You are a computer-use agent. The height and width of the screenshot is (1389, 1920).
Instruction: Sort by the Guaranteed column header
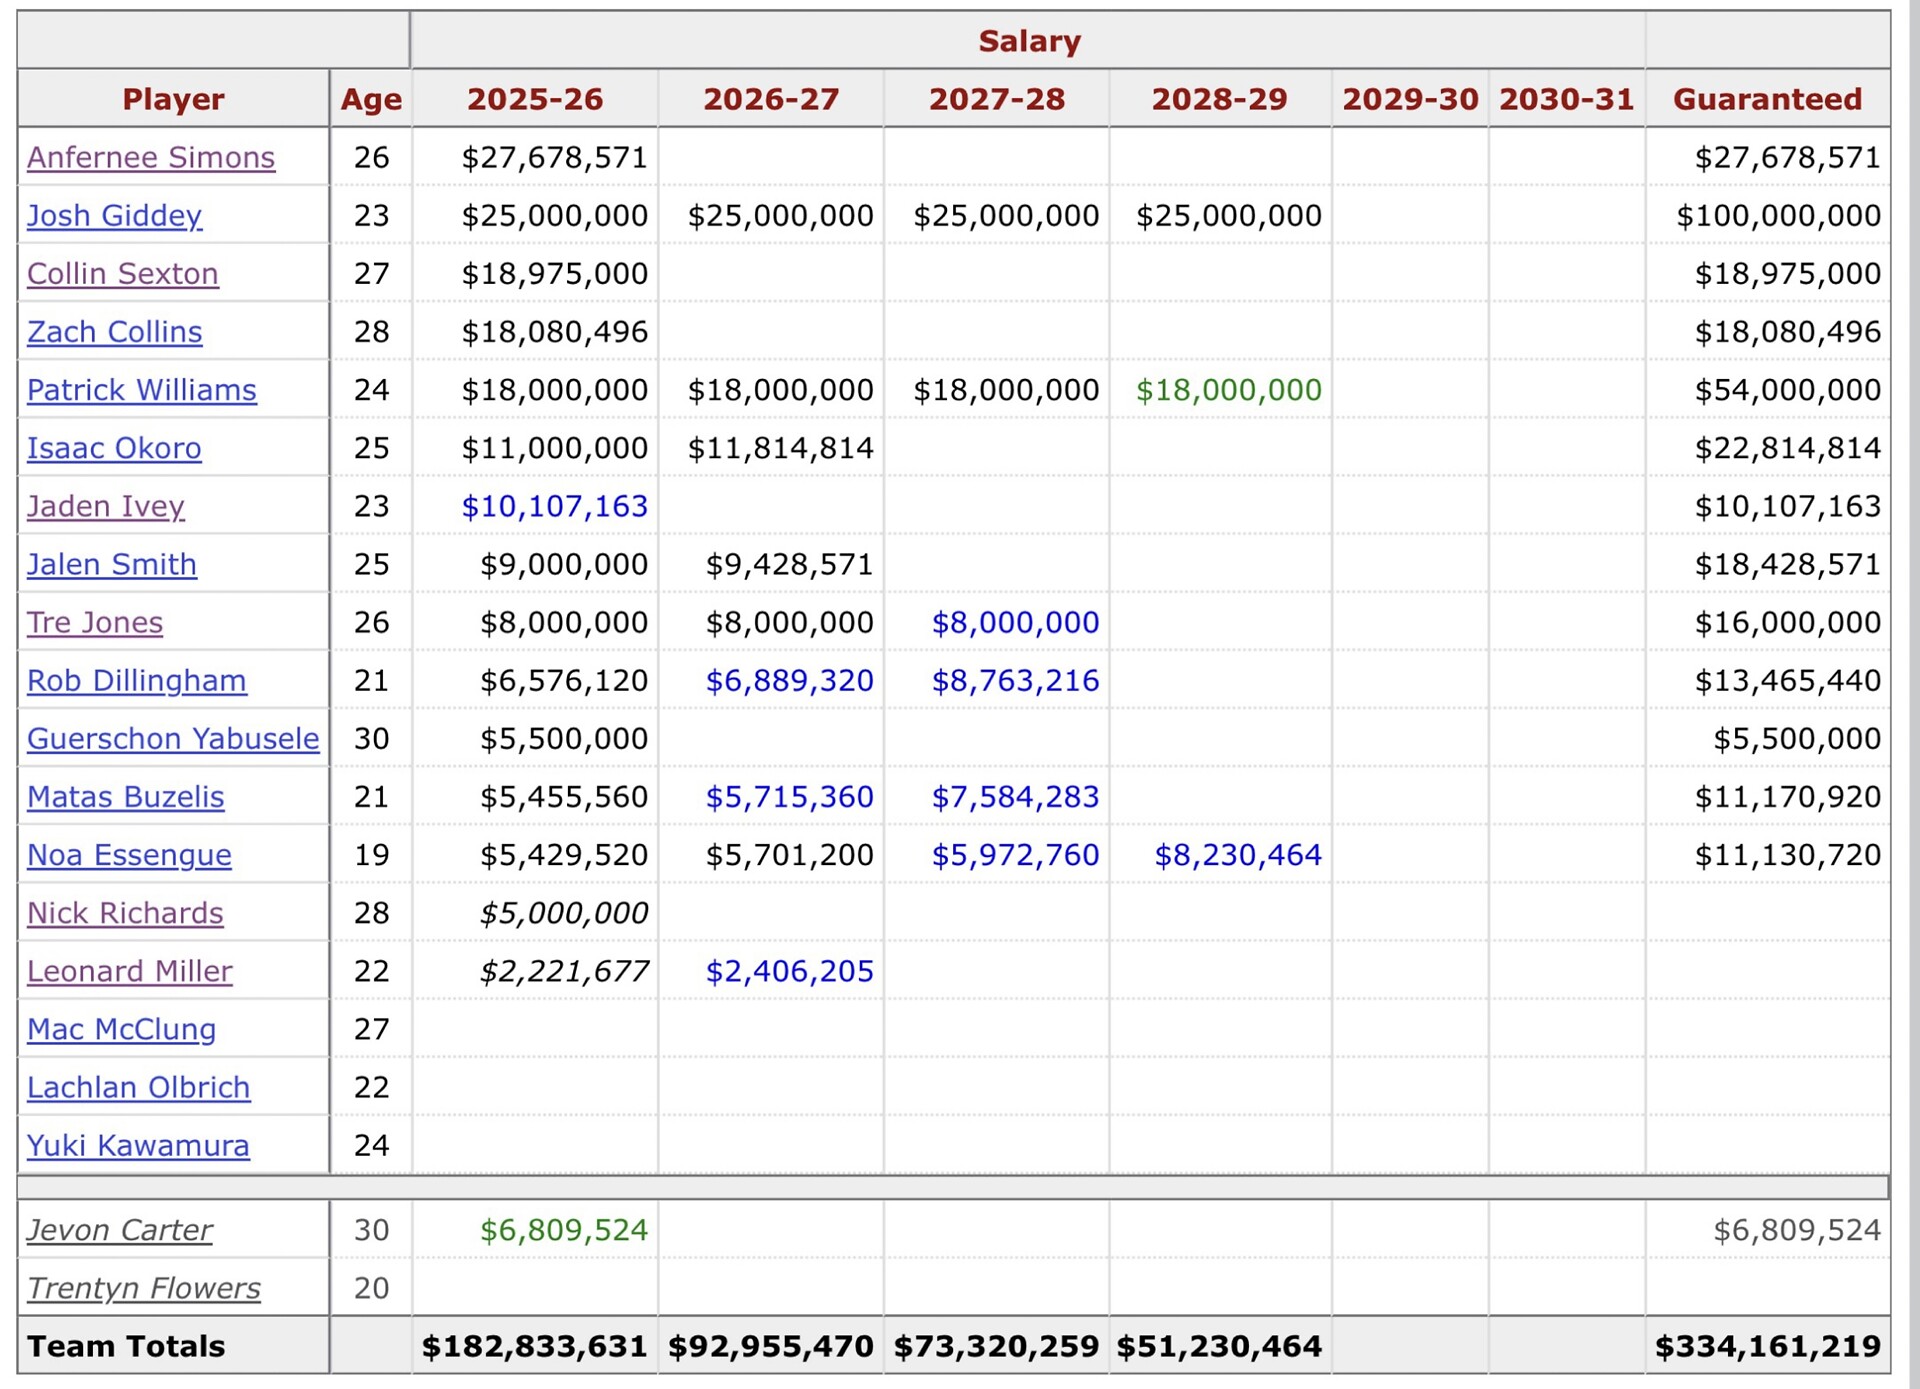[1767, 99]
